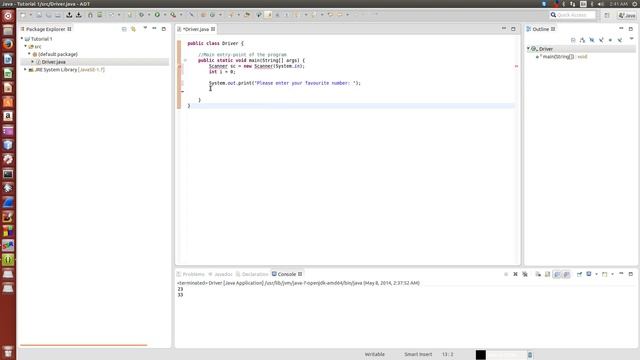Select the Console tab
Image resolution: width=640 pixels, height=360 pixels.
287,274
